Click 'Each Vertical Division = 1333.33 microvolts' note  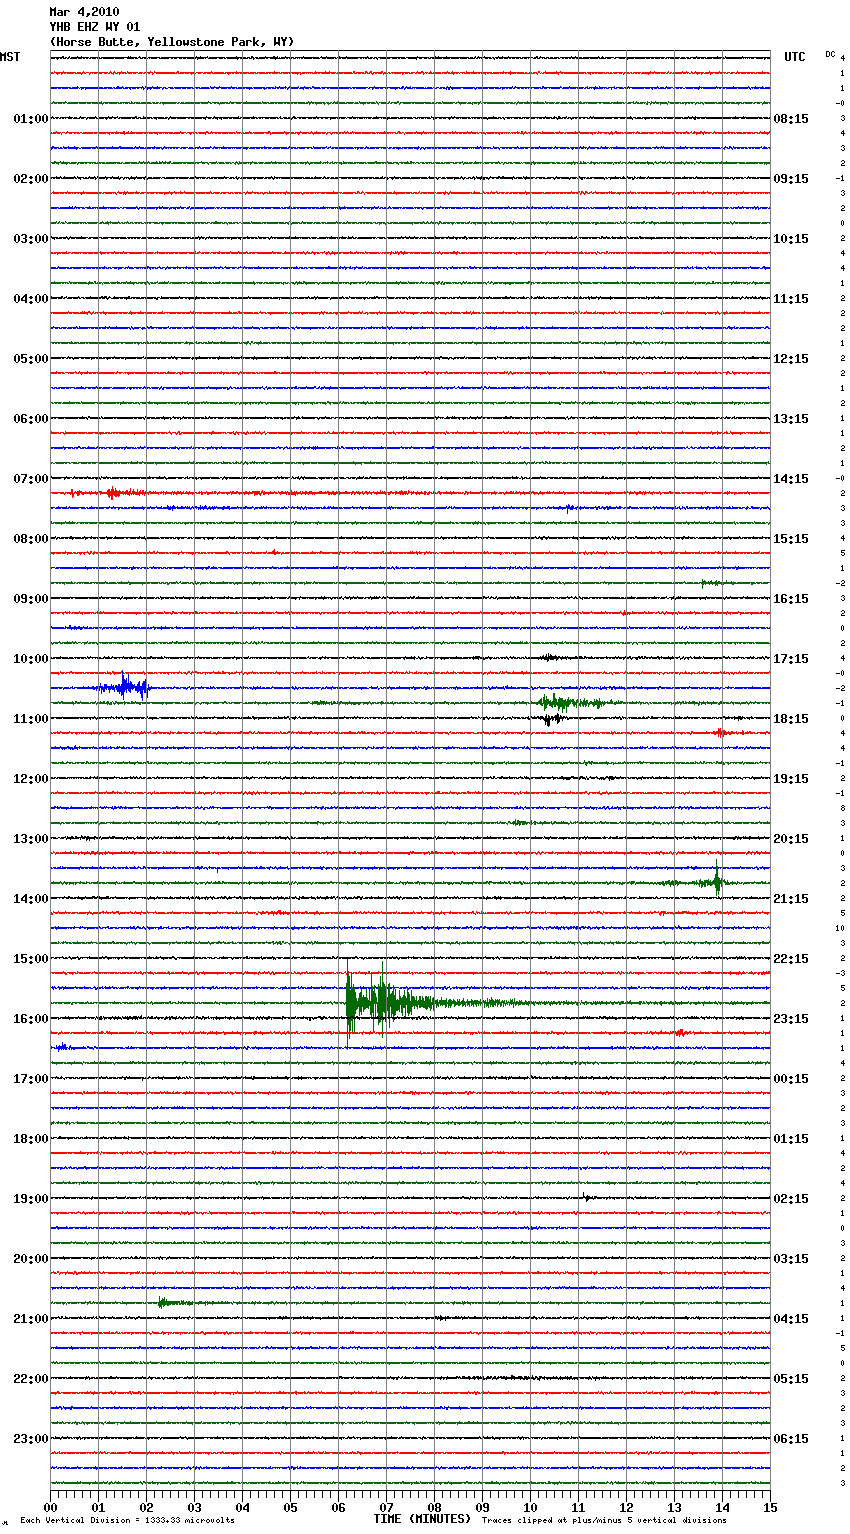point(127,1521)
